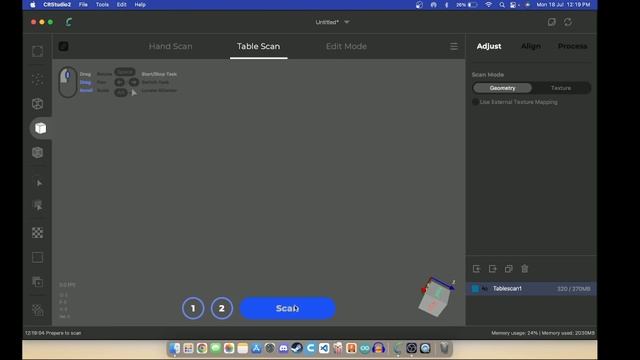Click the dark square icon left of Hand Scan
The image size is (640, 360).
pyautogui.click(x=63, y=46)
